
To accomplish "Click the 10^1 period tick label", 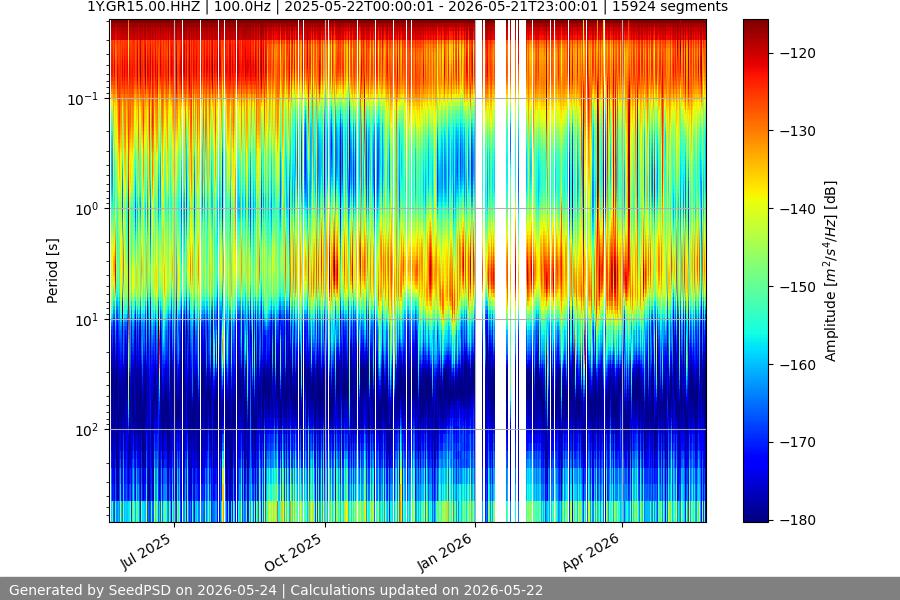I will point(87,320).
